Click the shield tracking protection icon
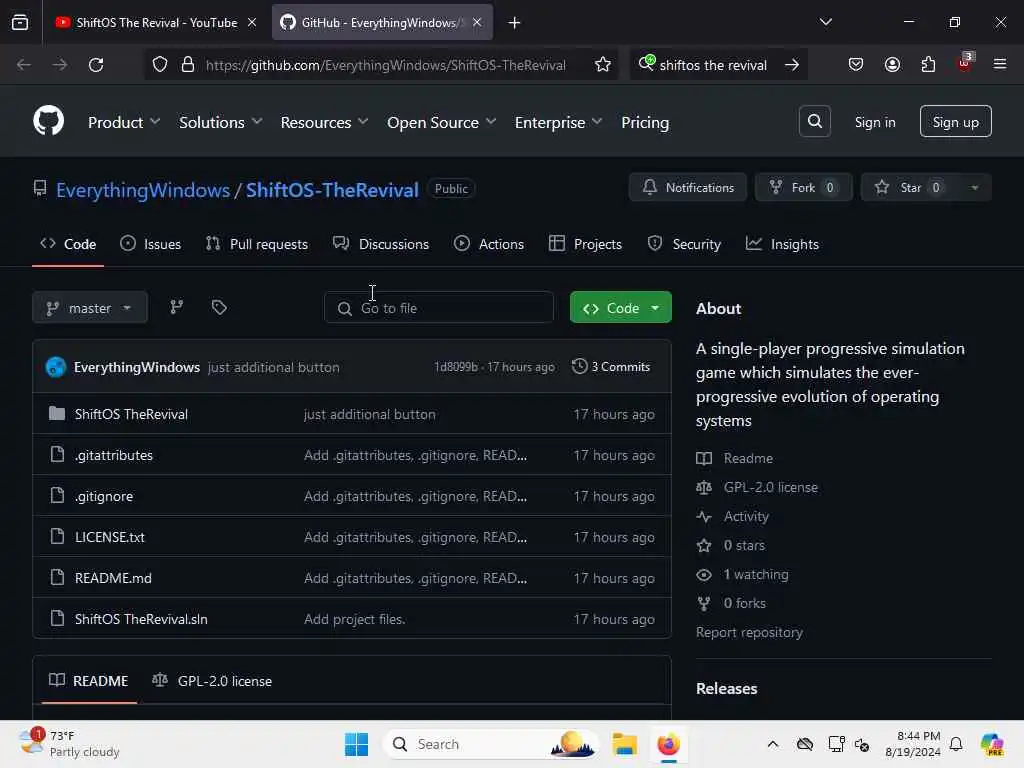 pos(160,65)
